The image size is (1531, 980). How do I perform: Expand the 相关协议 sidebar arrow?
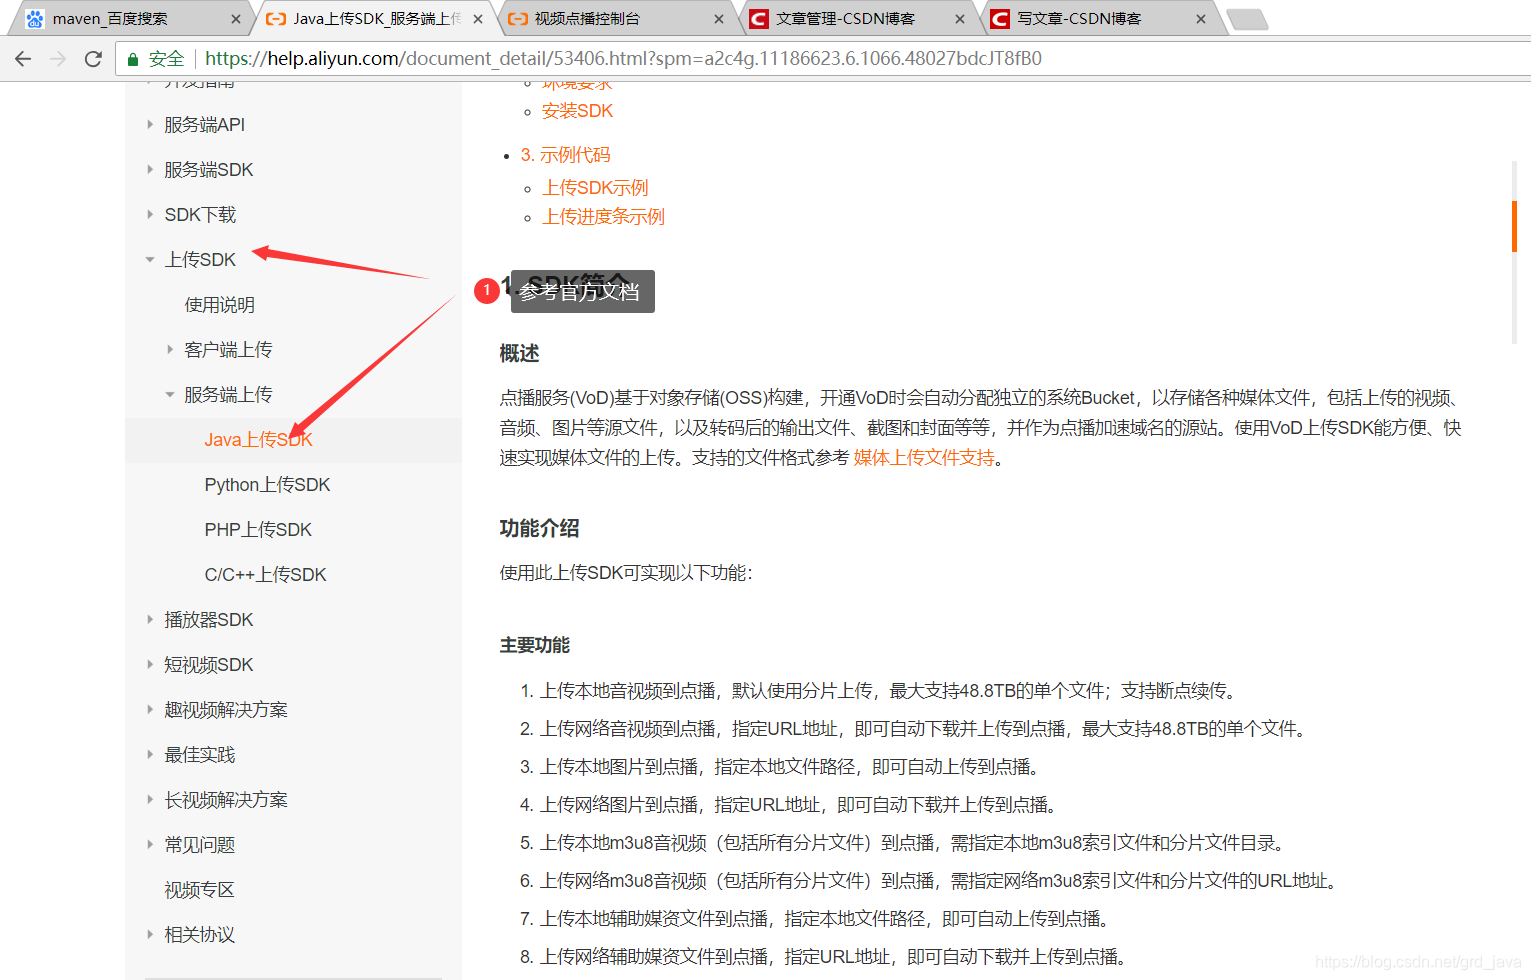pos(150,935)
